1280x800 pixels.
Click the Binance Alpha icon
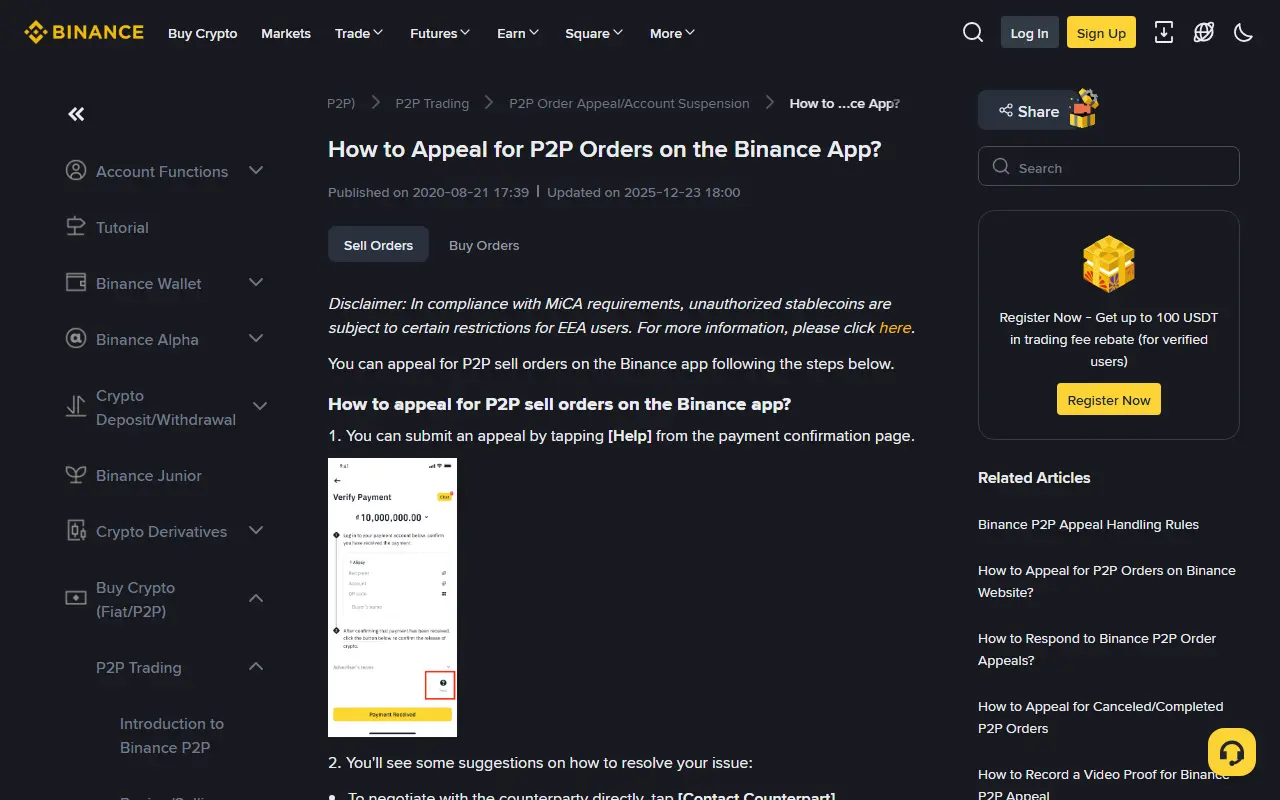coord(76,339)
